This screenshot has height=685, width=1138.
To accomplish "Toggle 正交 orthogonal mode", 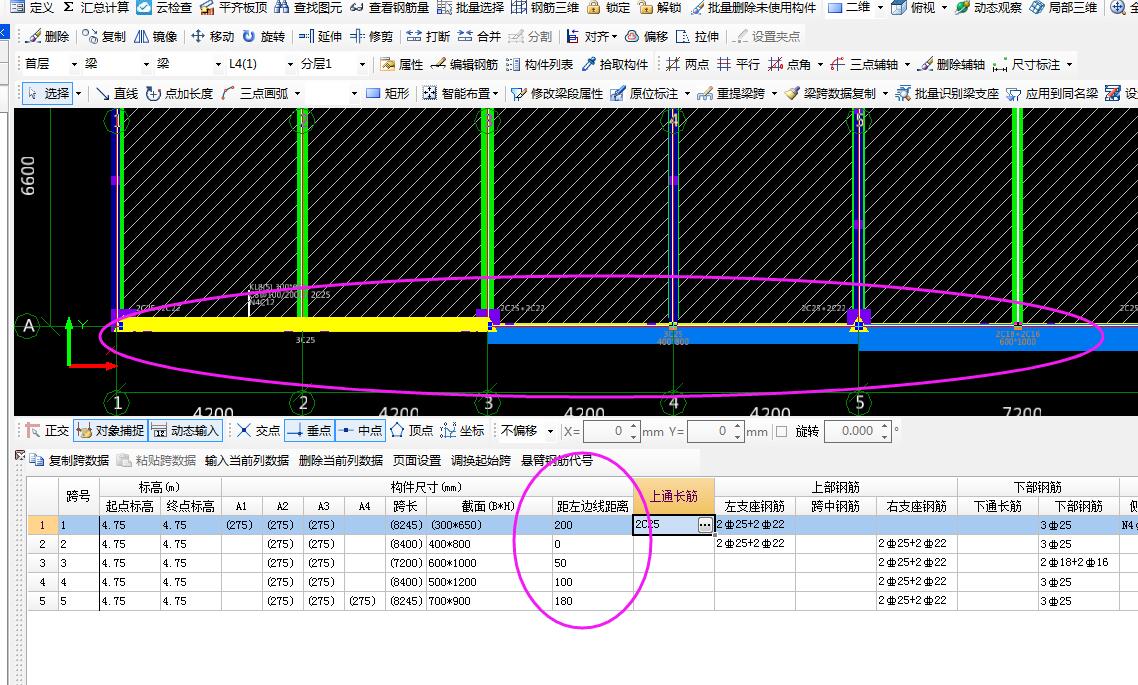I will (47, 431).
